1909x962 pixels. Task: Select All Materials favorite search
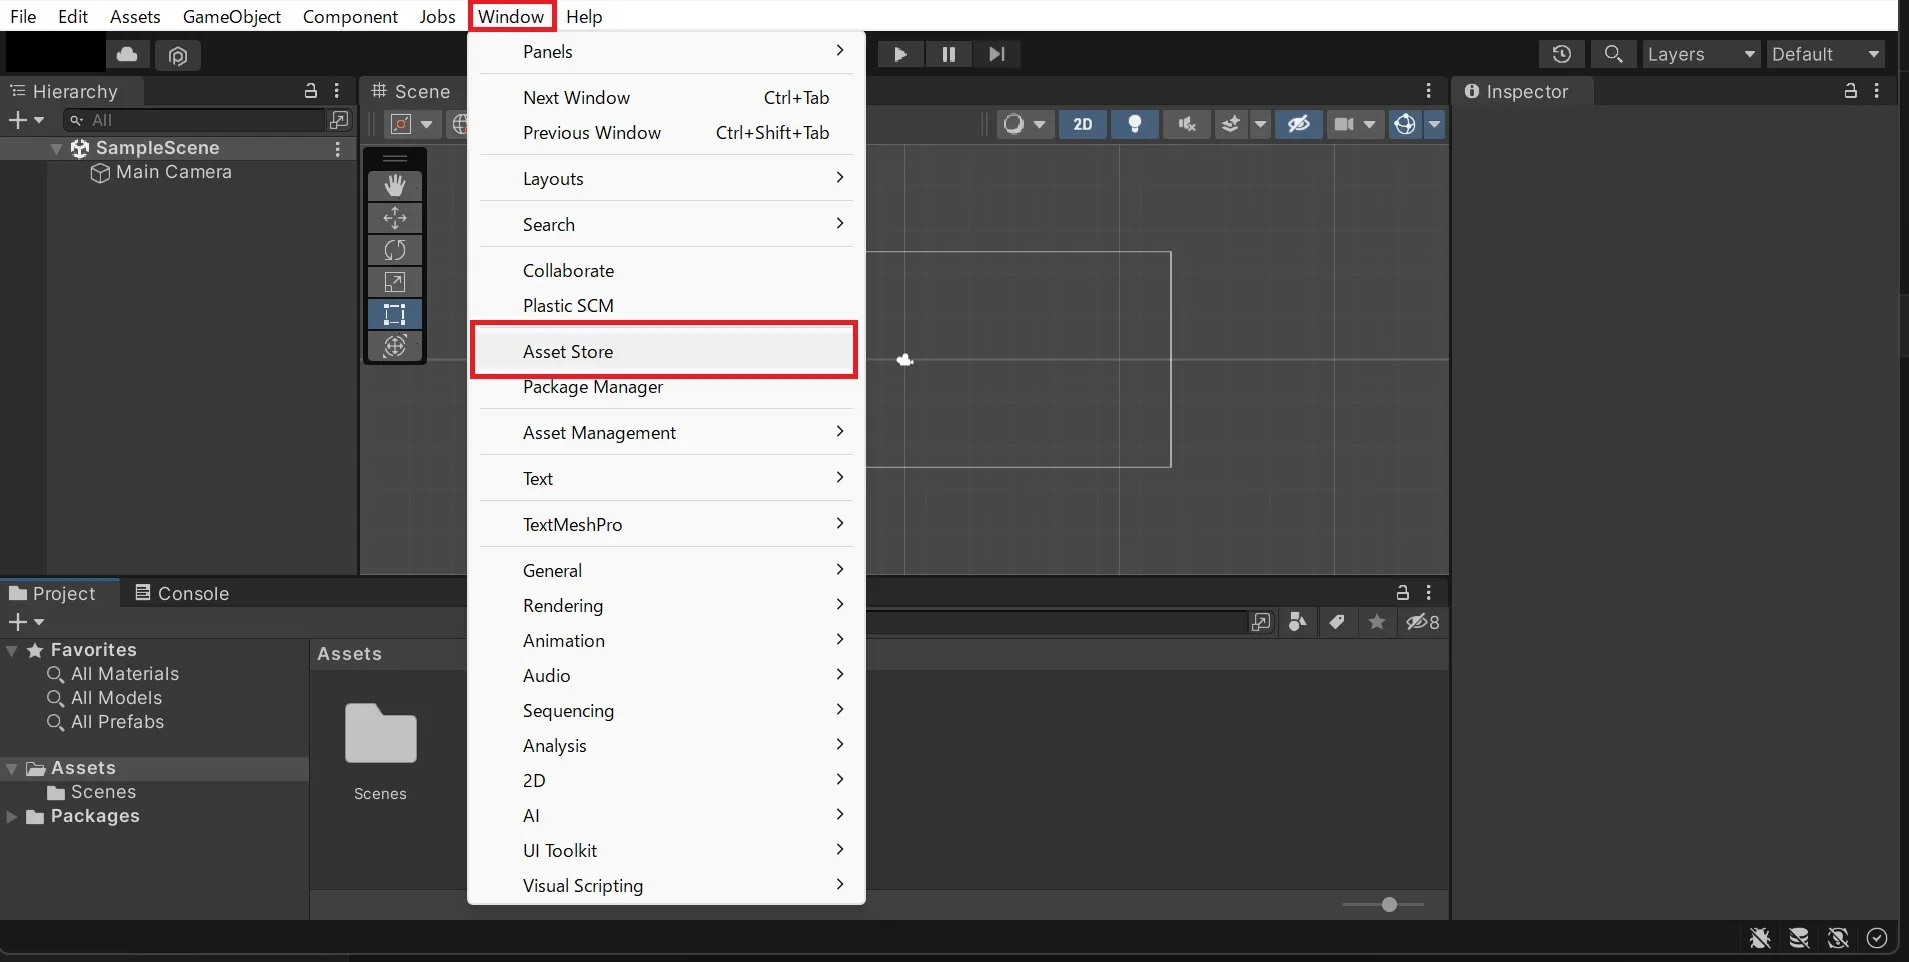pyautogui.click(x=125, y=674)
